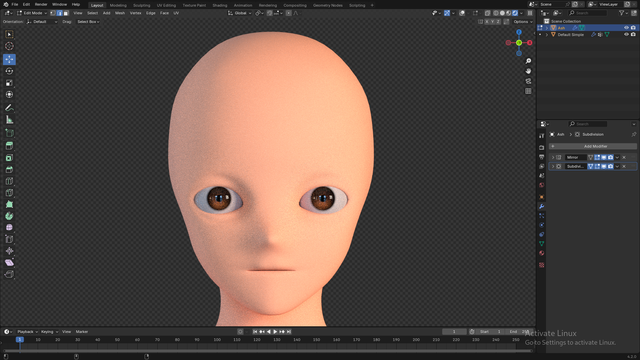Switch to solid viewport shading
The image size is (640, 360).
point(502,13)
